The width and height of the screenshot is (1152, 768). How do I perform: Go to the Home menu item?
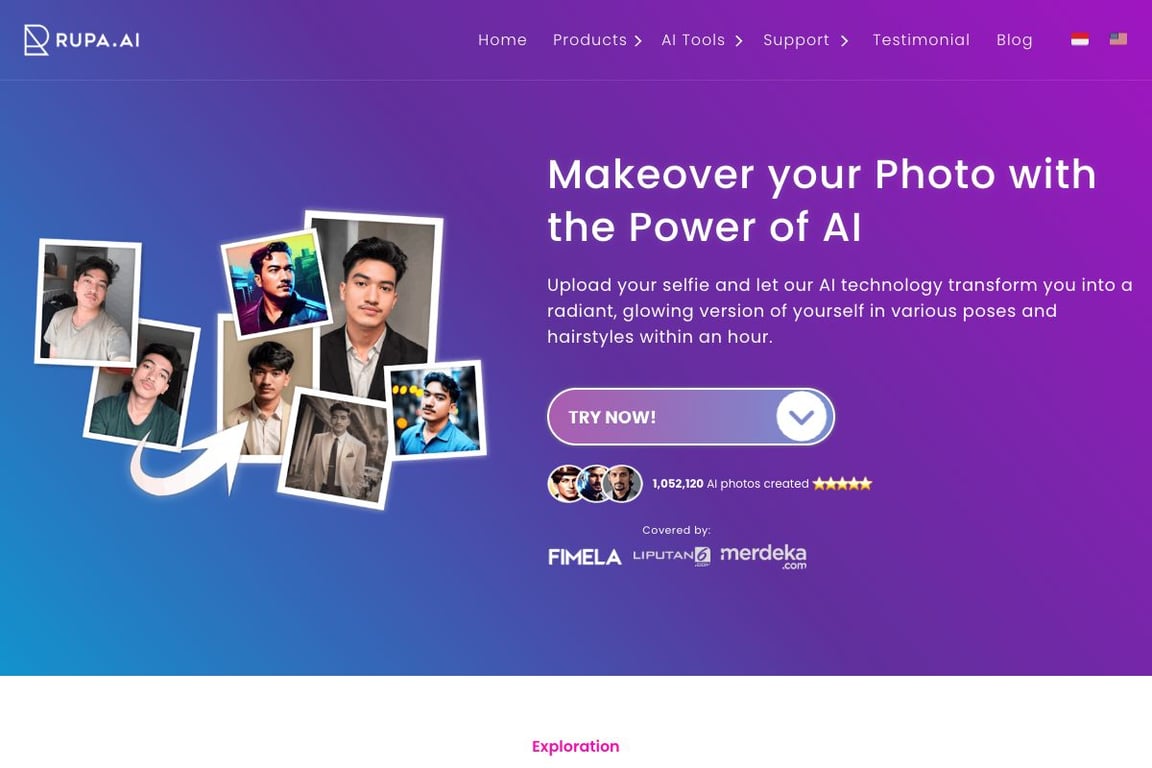tap(503, 40)
